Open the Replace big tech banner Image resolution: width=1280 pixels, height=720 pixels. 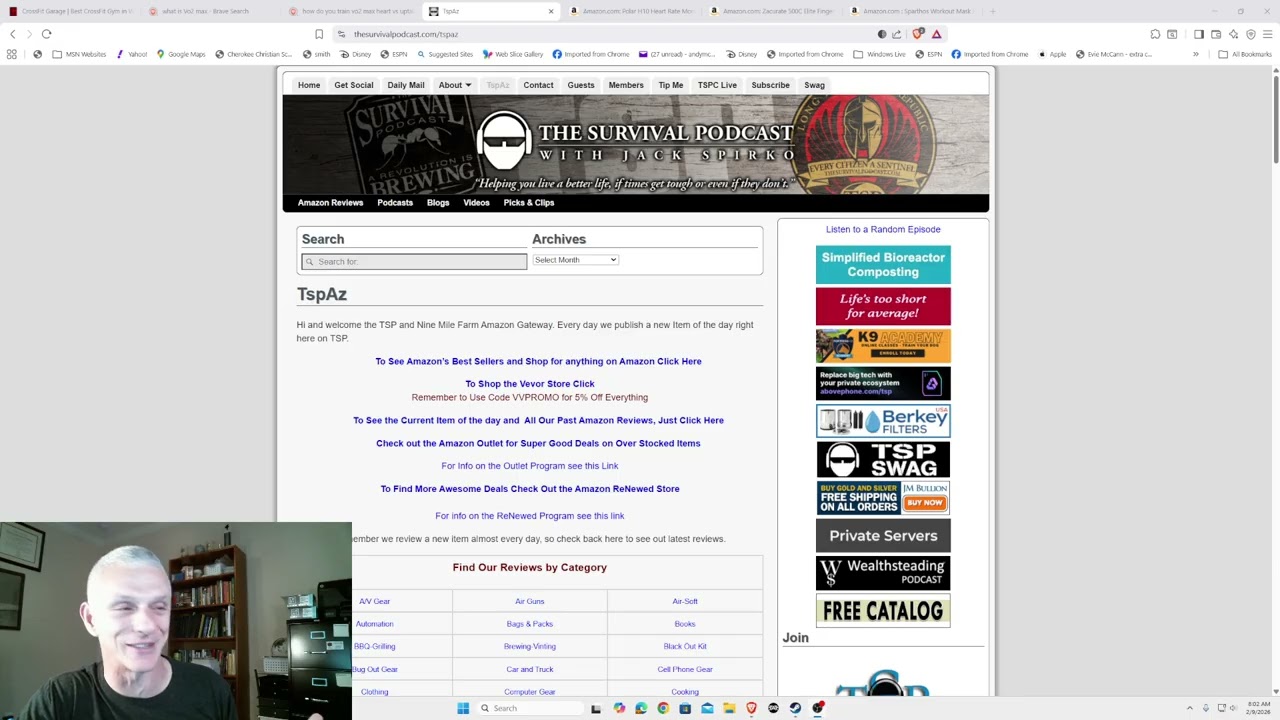[883, 383]
